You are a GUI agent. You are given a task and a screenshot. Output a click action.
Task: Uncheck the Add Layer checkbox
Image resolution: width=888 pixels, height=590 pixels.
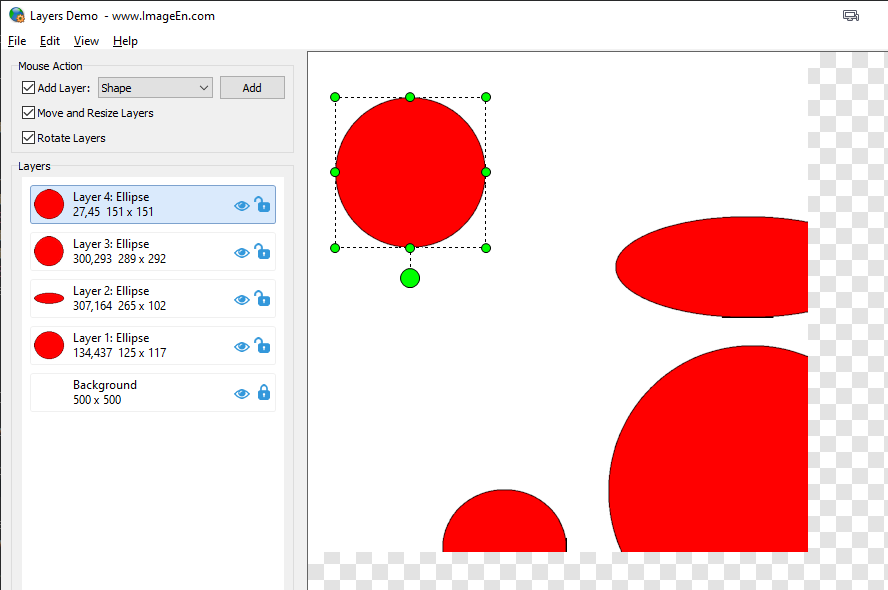28,88
